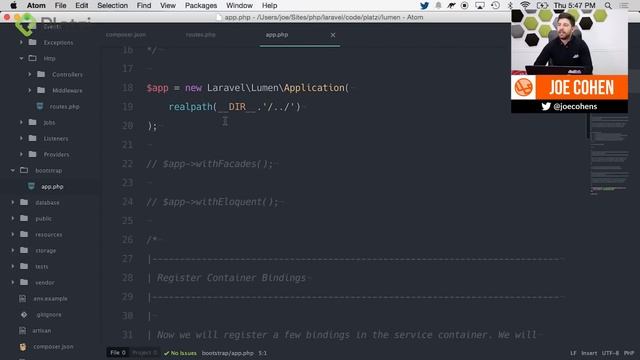Click the Twitter menu bar icon
640x360 pixels.
pos(424,5)
